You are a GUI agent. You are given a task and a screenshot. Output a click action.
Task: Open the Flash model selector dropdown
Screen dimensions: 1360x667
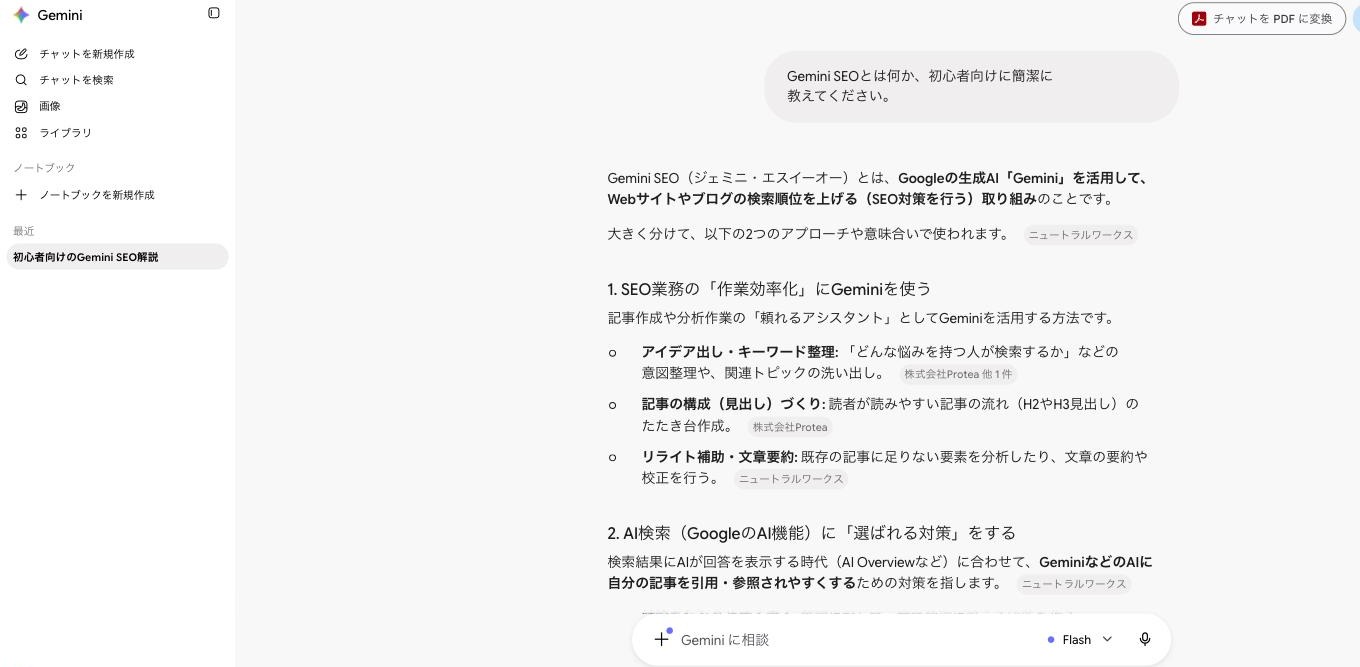[x=1080, y=639]
